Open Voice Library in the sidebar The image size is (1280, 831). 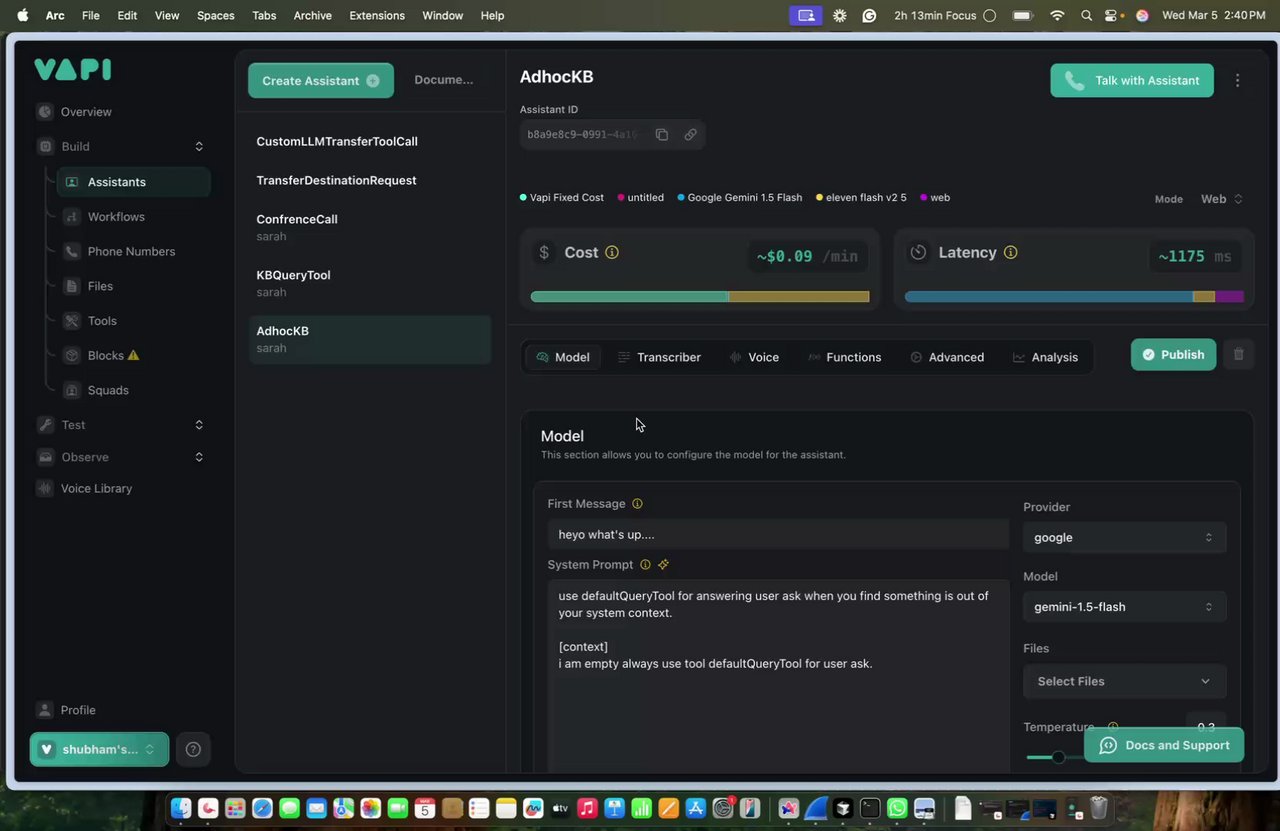(96, 488)
